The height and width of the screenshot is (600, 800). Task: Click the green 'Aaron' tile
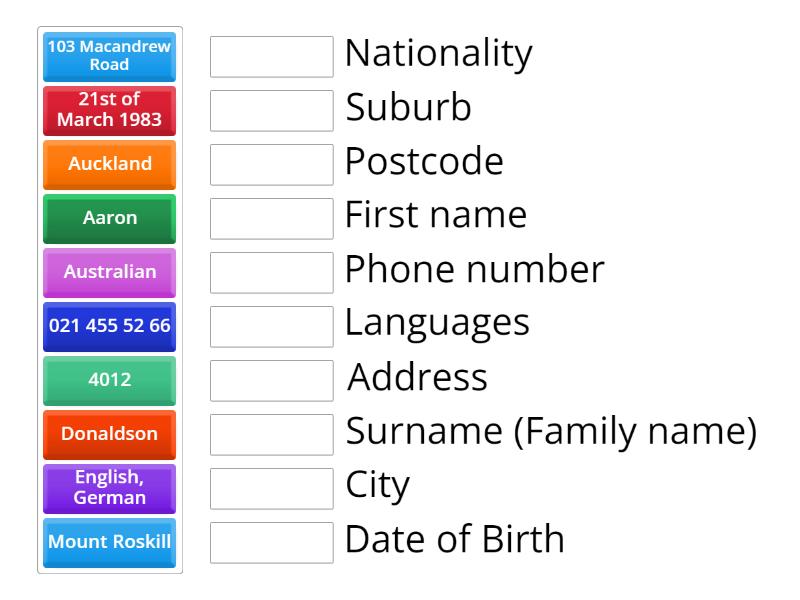pyautogui.click(x=109, y=218)
